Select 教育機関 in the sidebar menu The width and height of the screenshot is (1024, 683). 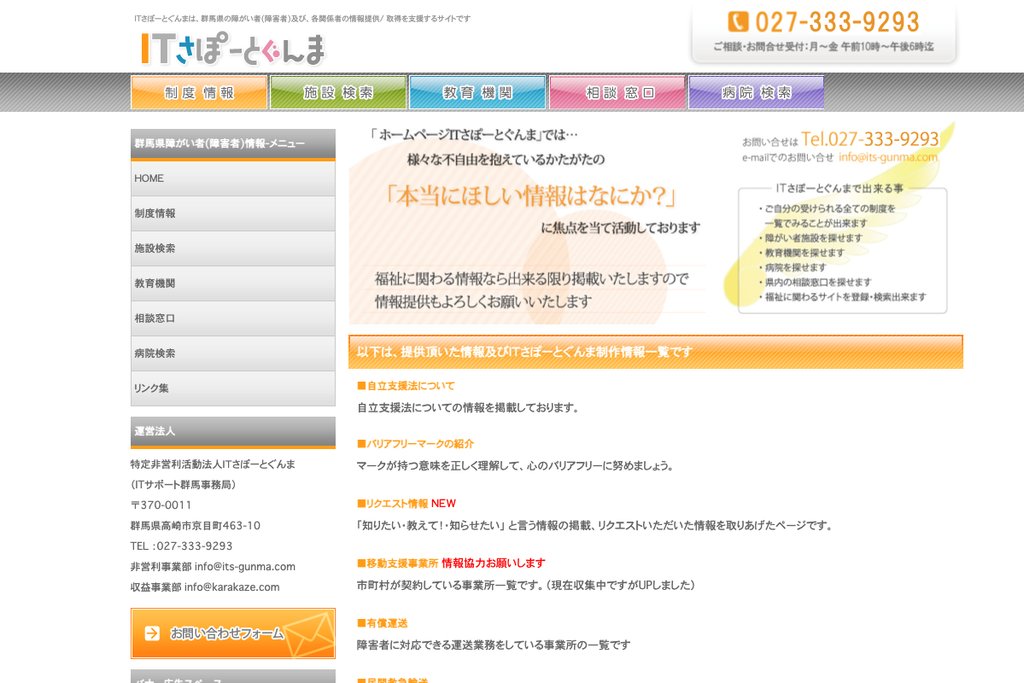233,283
